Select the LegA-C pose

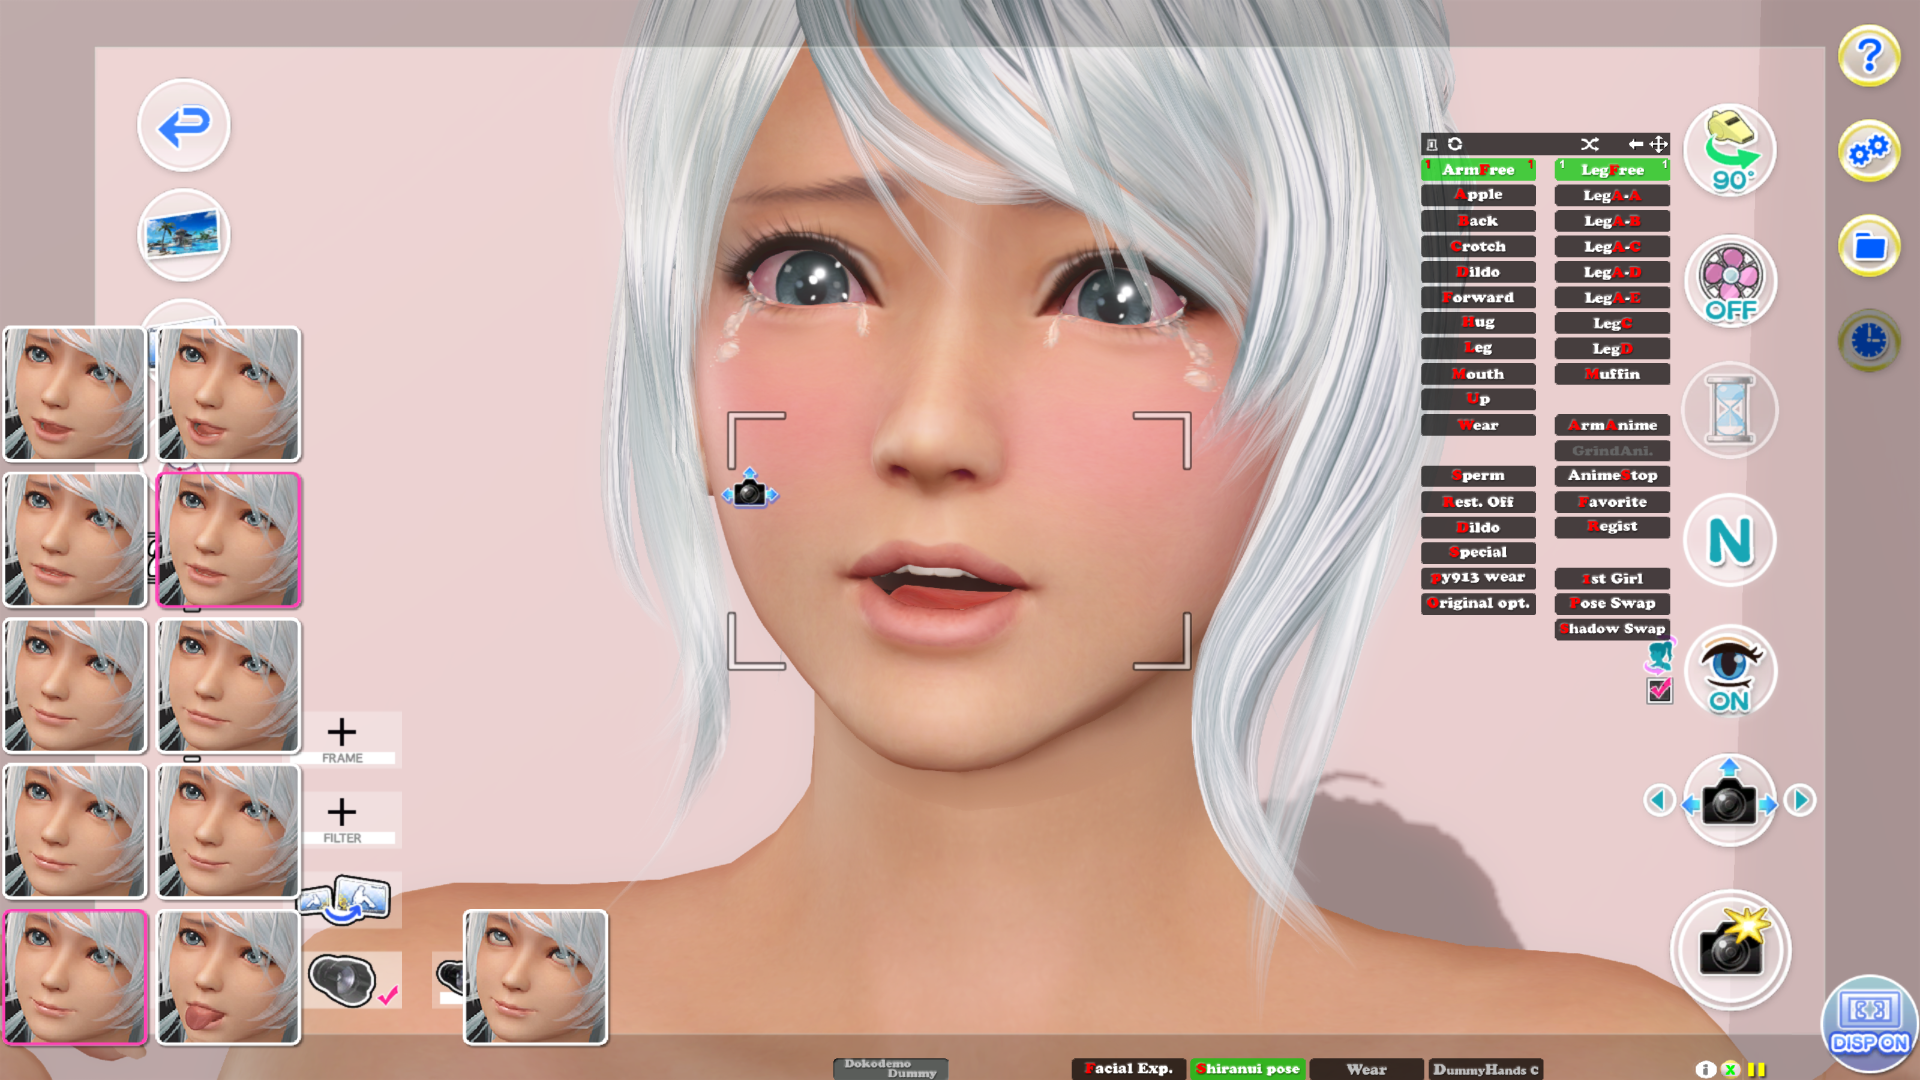[x=1612, y=246]
